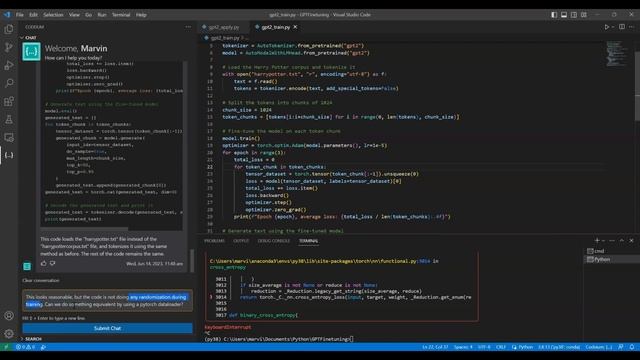The width and height of the screenshot is (640, 360).
Task: Click Ln 22 cursor position in status bar
Action: (x=435, y=347)
